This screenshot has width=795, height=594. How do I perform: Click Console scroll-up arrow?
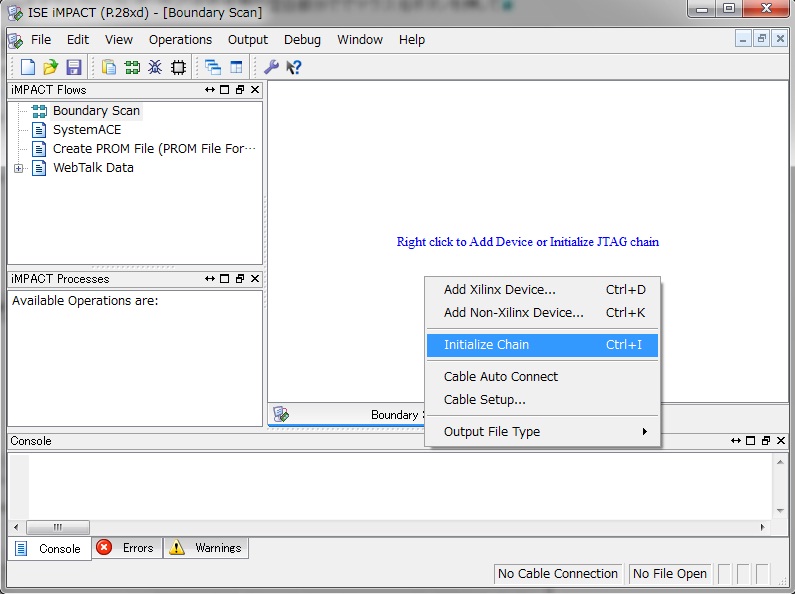click(780, 462)
